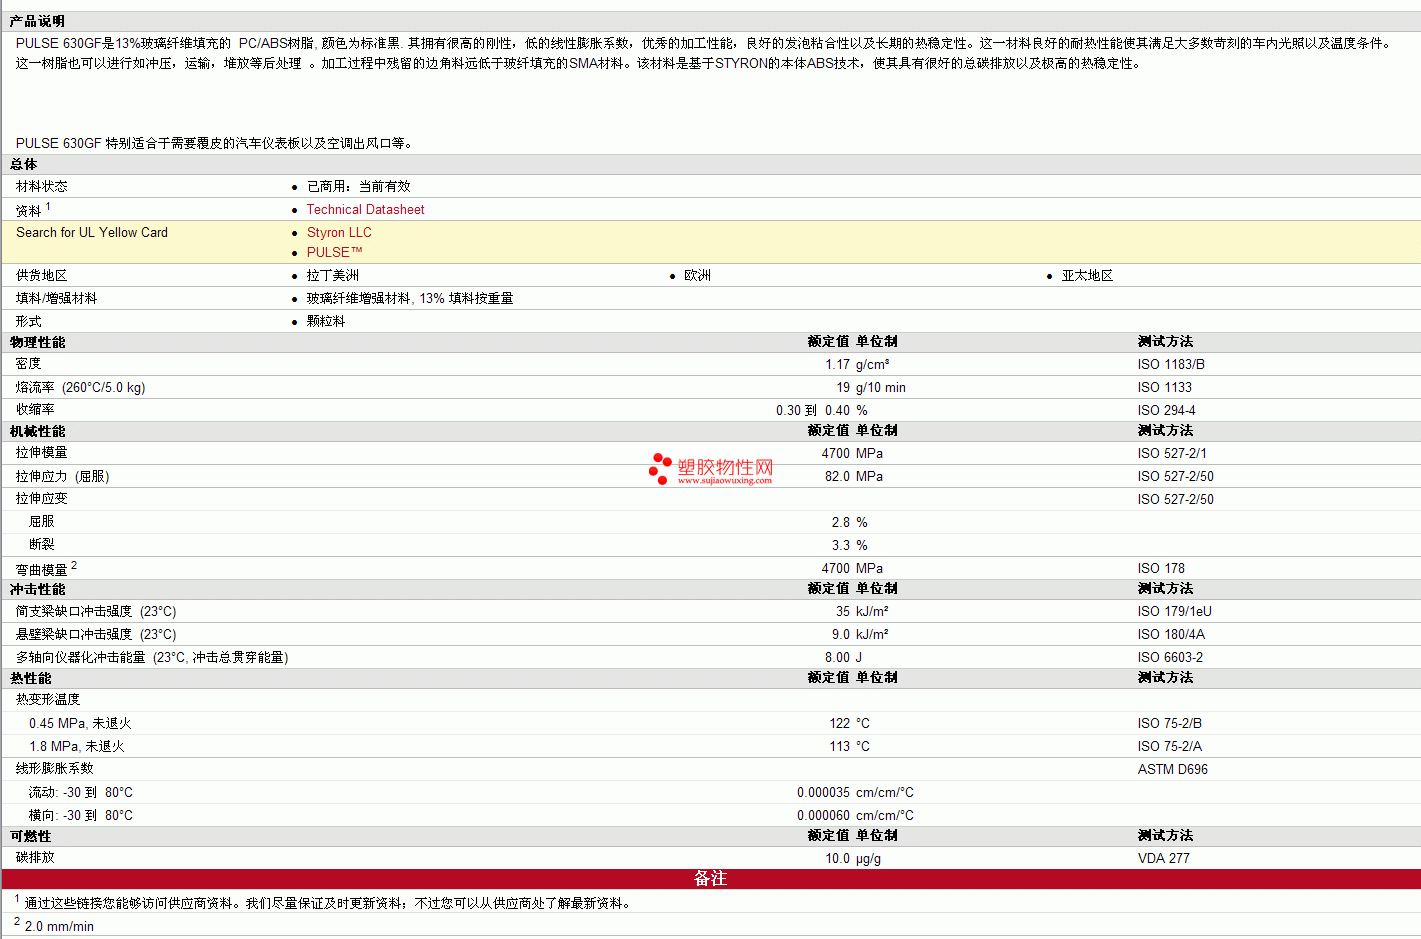Click the 热变形温度 row label
Image resolution: width=1421 pixels, height=939 pixels.
pyautogui.click(x=48, y=700)
